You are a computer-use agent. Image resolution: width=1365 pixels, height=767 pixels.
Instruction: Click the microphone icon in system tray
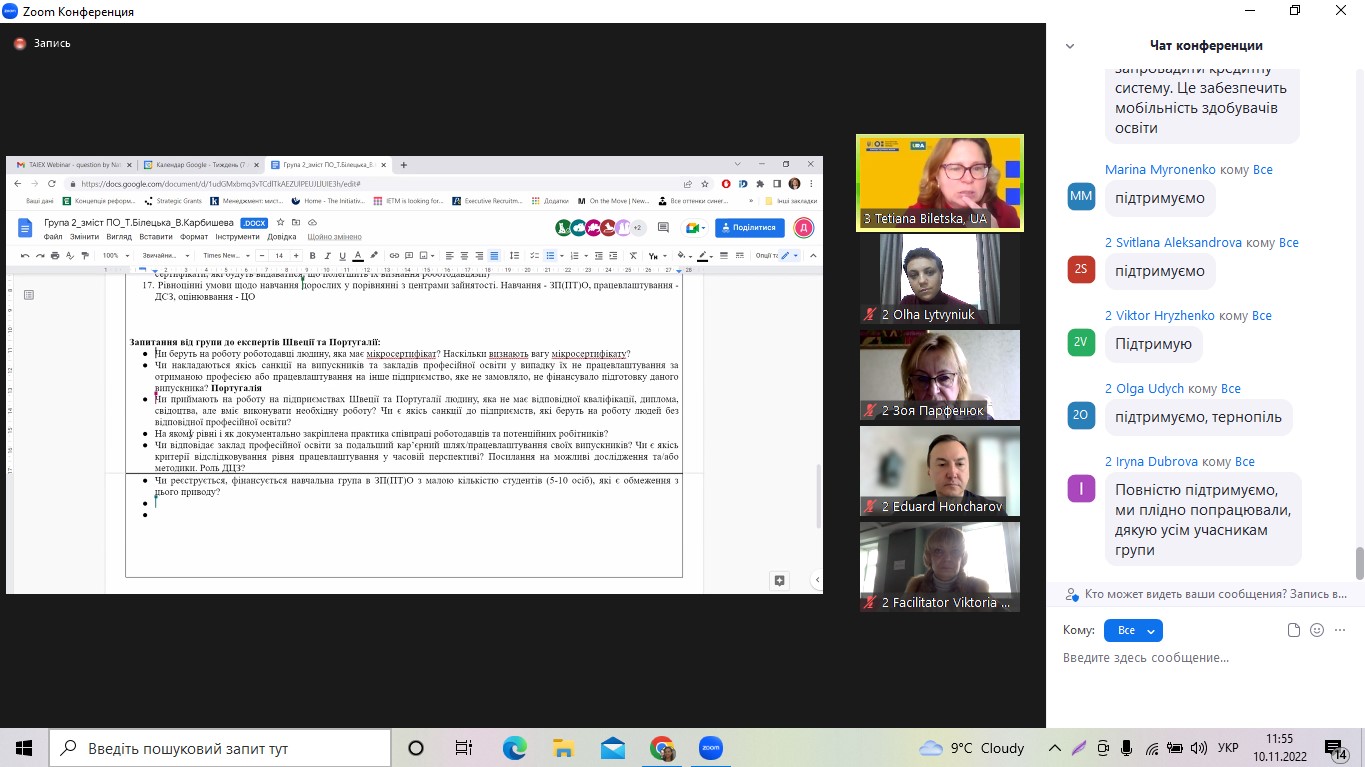click(1127, 748)
